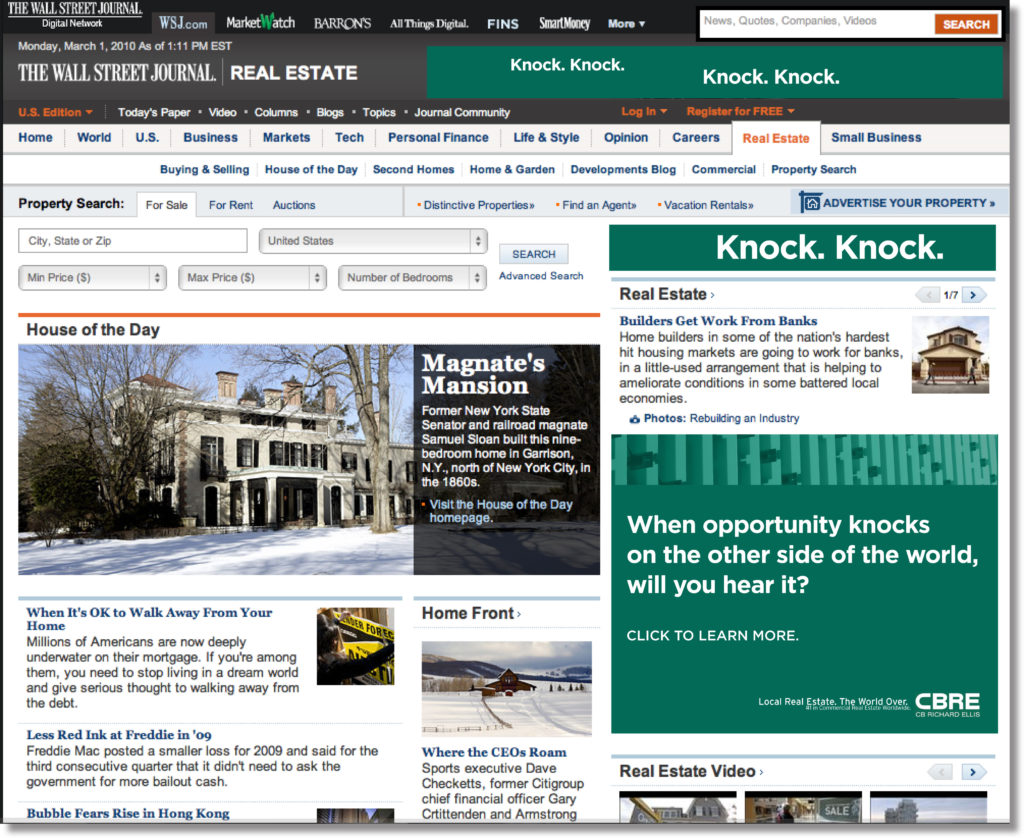Viewport: 1024px width, 838px height.
Task: Switch to the Auctions tab
Action: [294, 205]
